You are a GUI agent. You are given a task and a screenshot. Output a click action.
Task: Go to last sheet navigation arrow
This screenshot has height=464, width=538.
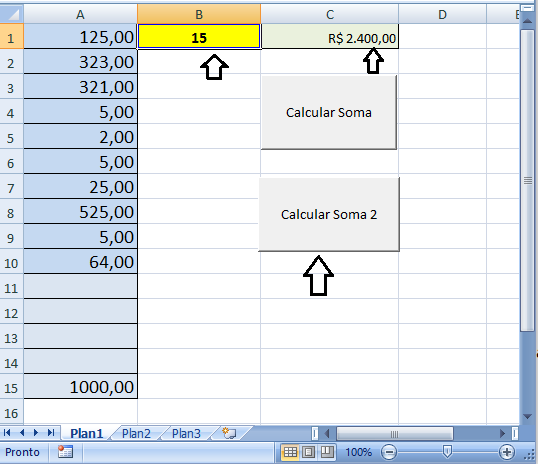(51, 433)
